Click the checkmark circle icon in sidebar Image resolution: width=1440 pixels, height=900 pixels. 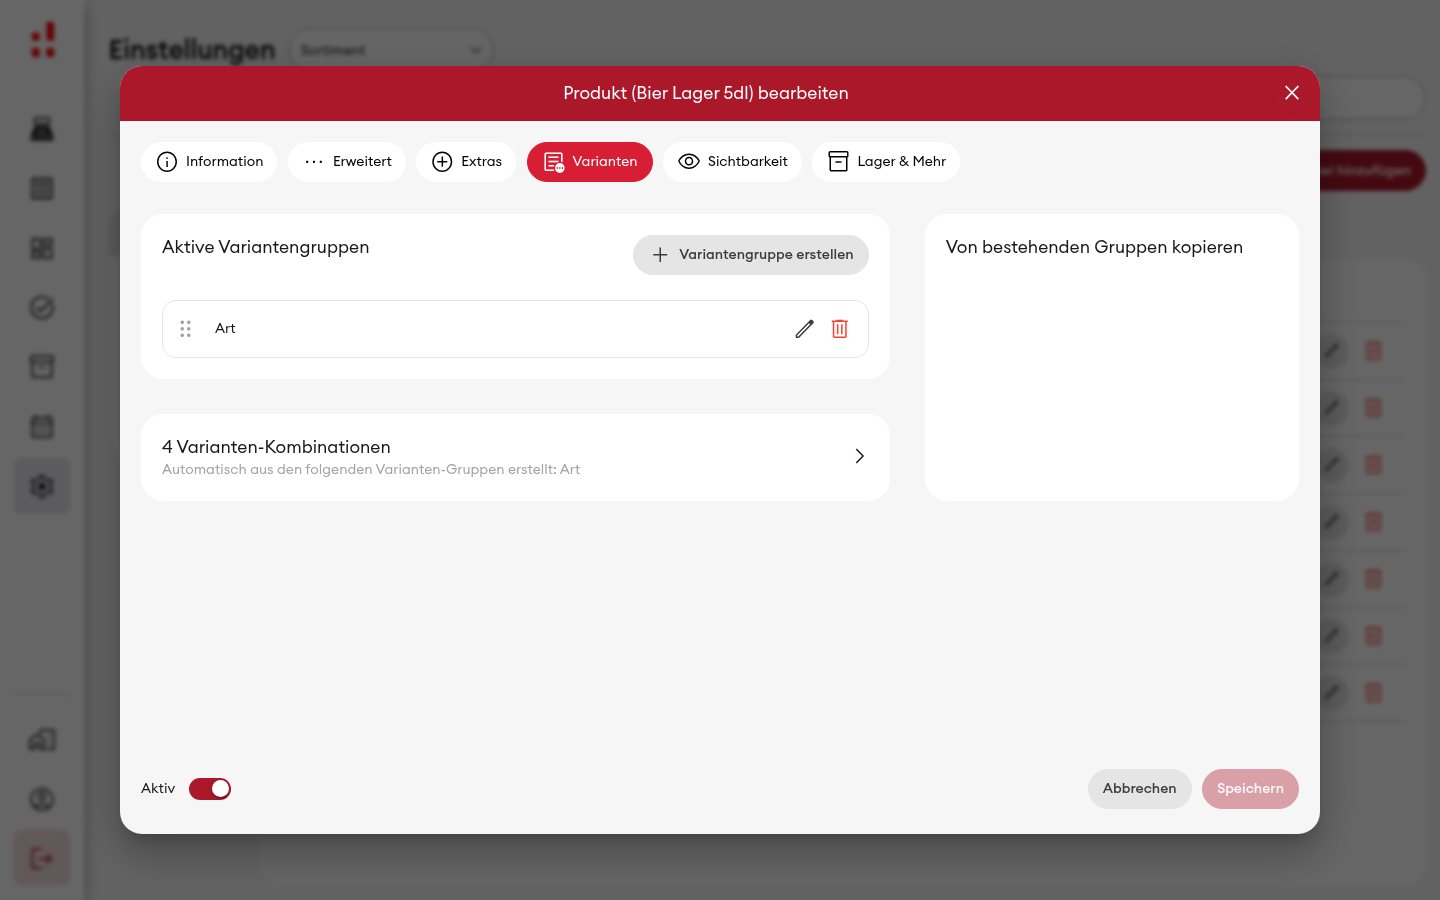(x=42, y=308)
